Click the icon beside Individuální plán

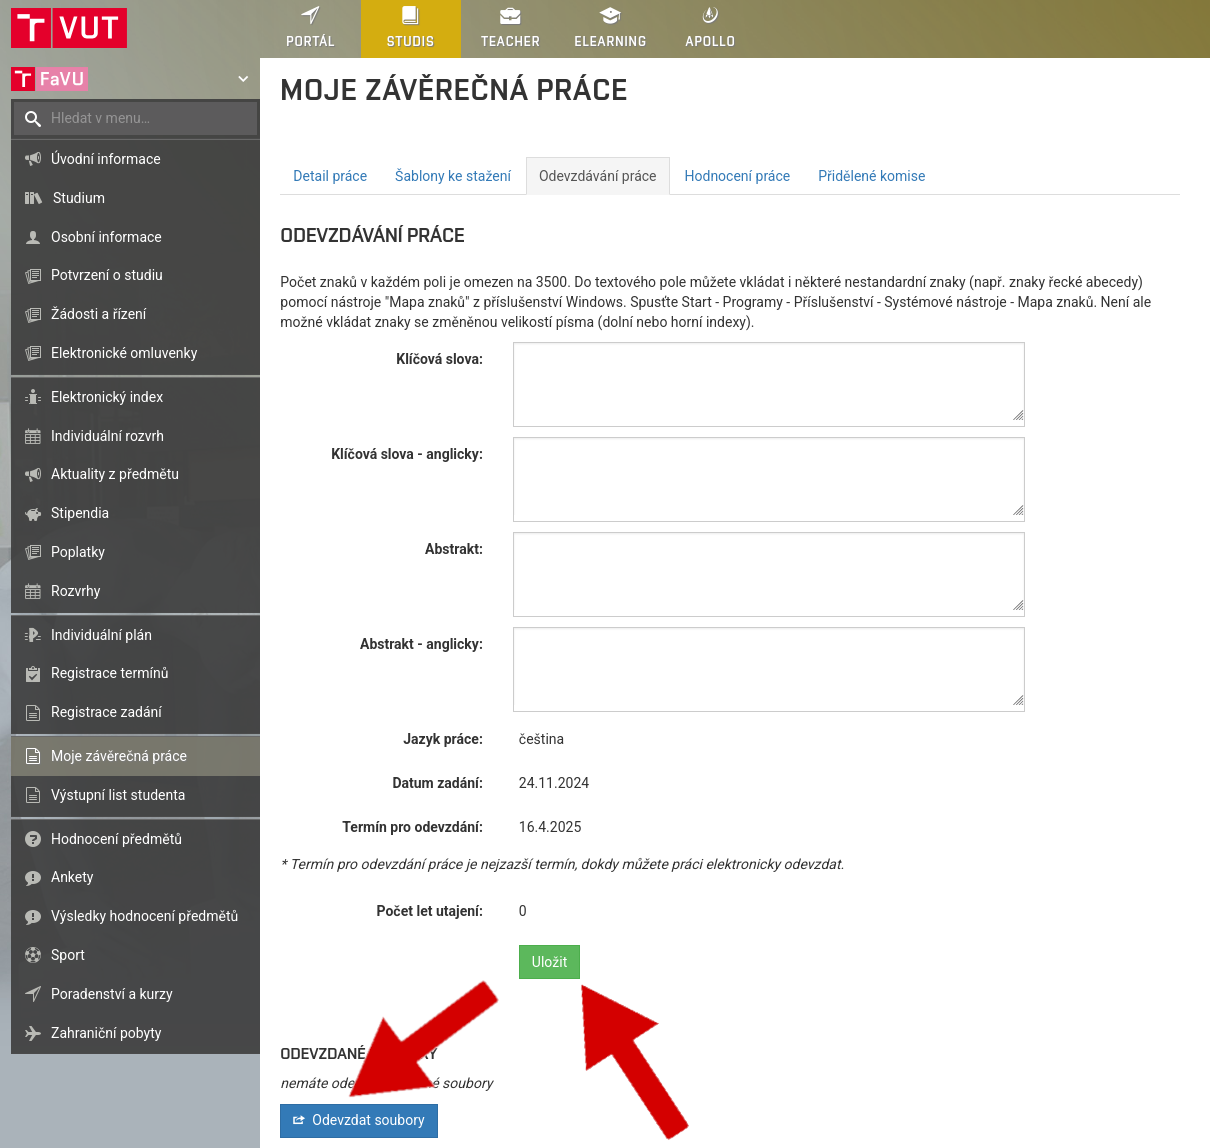point(33,635)
